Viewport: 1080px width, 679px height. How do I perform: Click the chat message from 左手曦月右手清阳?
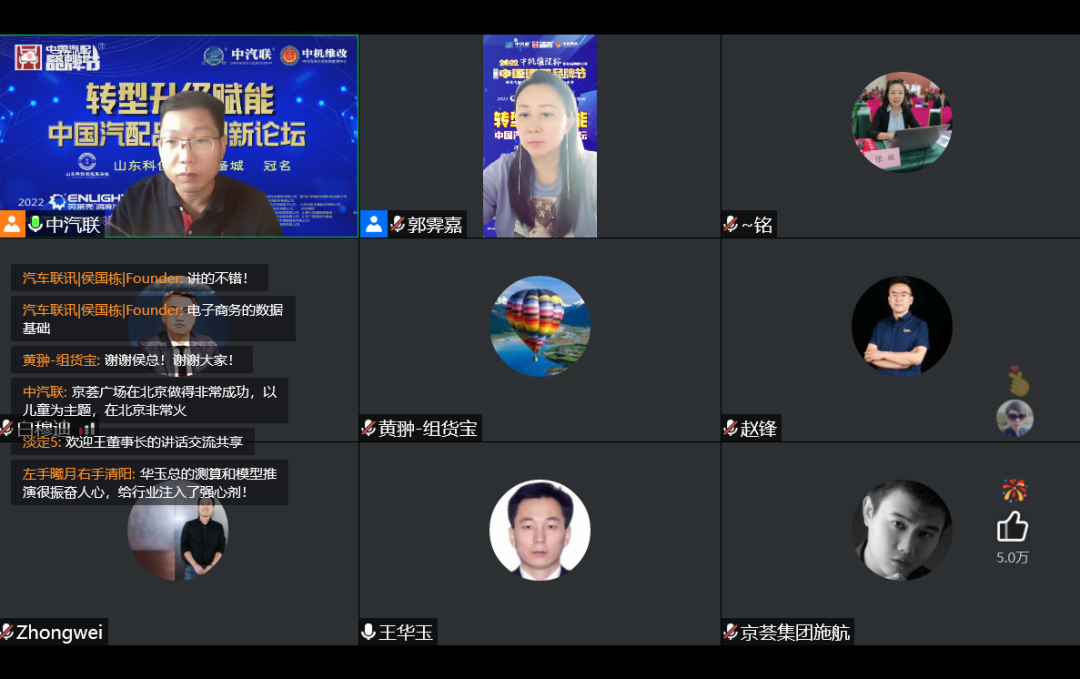[x=150, y=482]
